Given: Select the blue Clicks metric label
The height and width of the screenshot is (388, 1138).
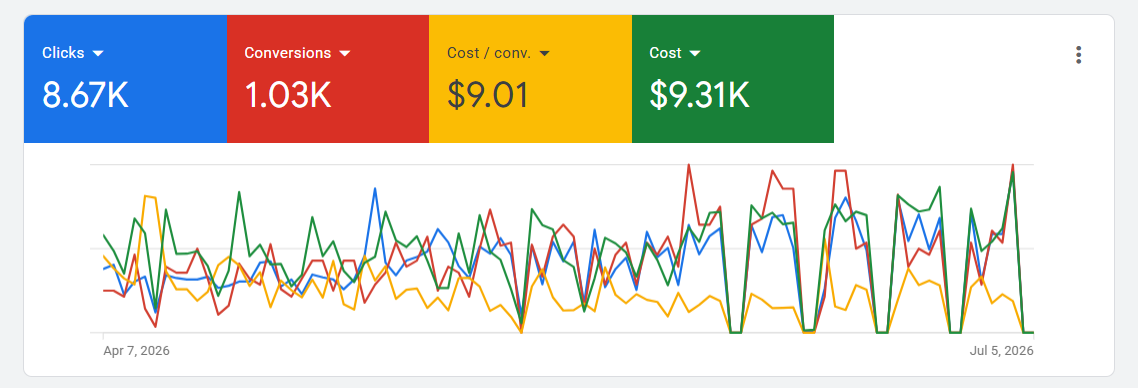Looking at the screenshot, I should click(63, 53).
